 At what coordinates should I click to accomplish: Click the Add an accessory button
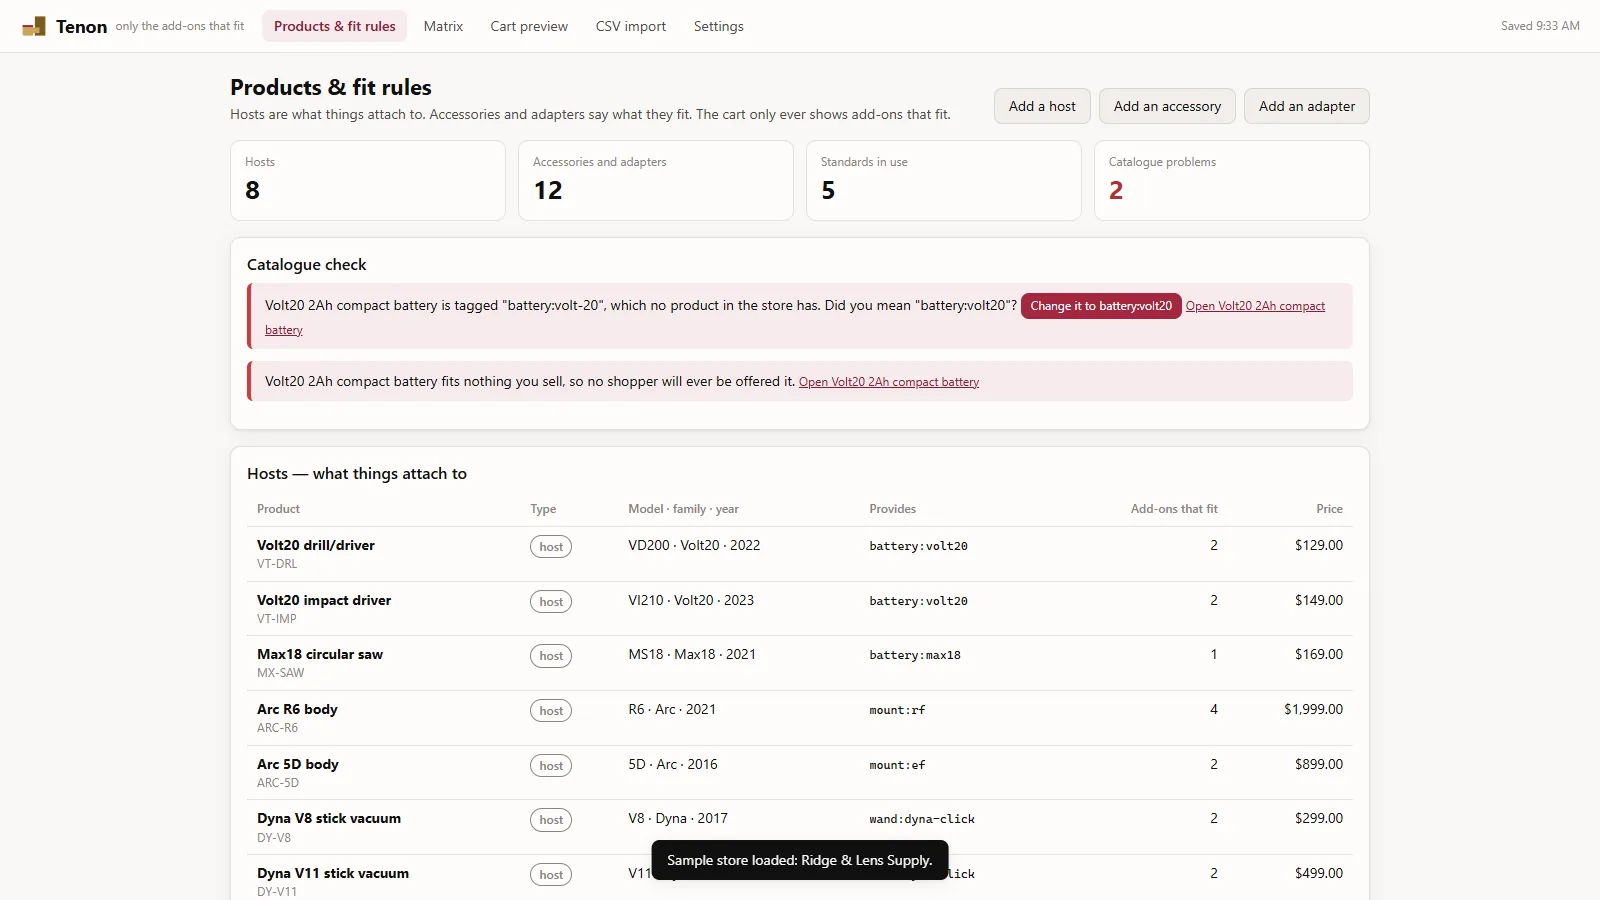pyautogui.click(x=1167, y=106)
